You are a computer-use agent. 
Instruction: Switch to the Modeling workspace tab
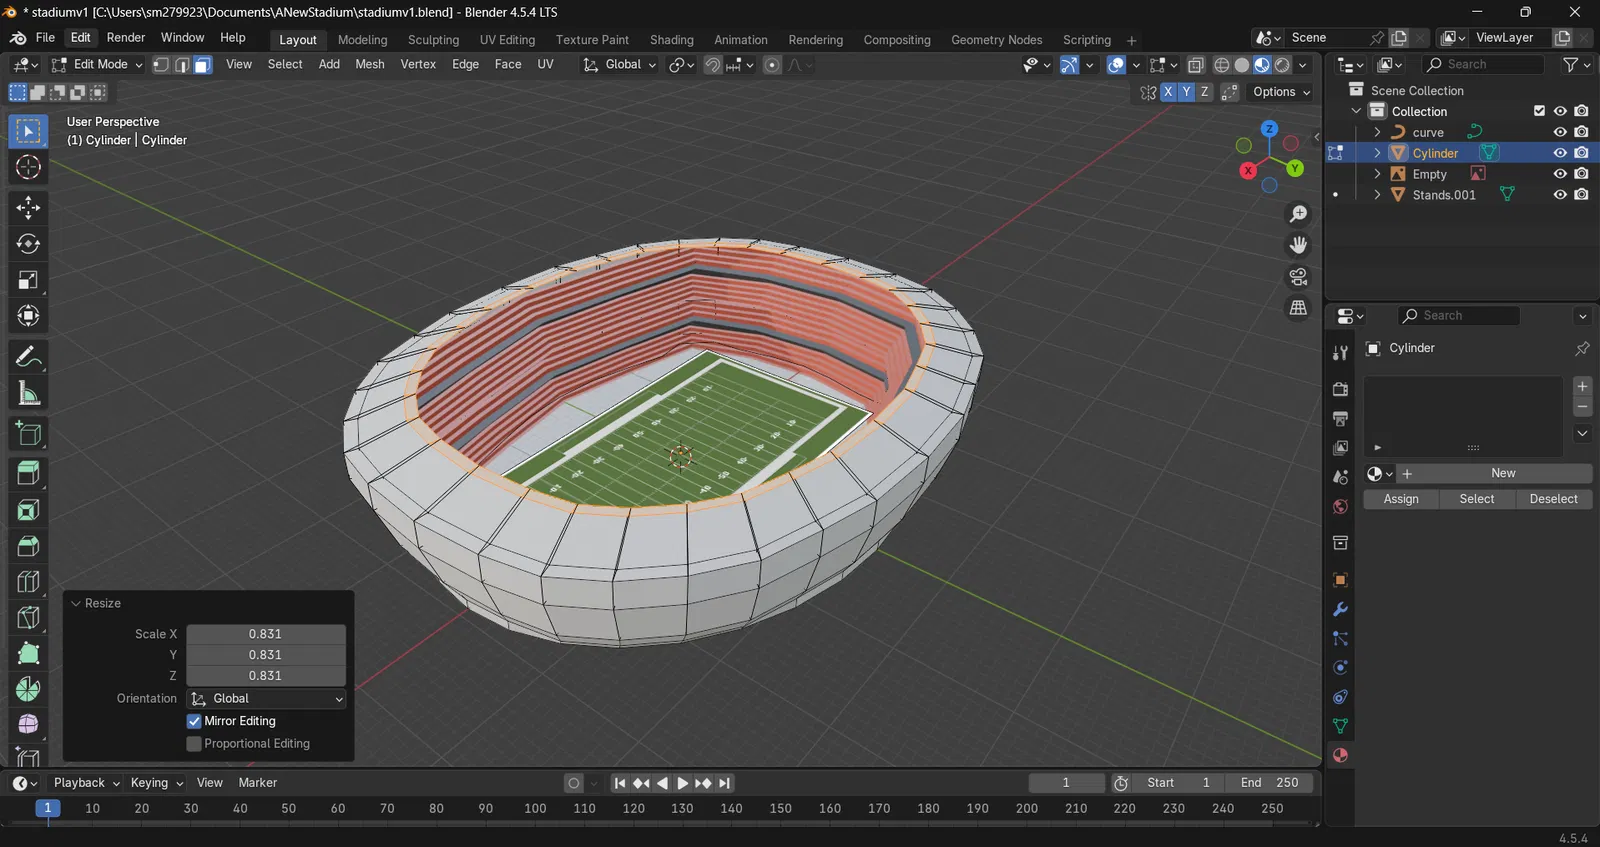362,40
